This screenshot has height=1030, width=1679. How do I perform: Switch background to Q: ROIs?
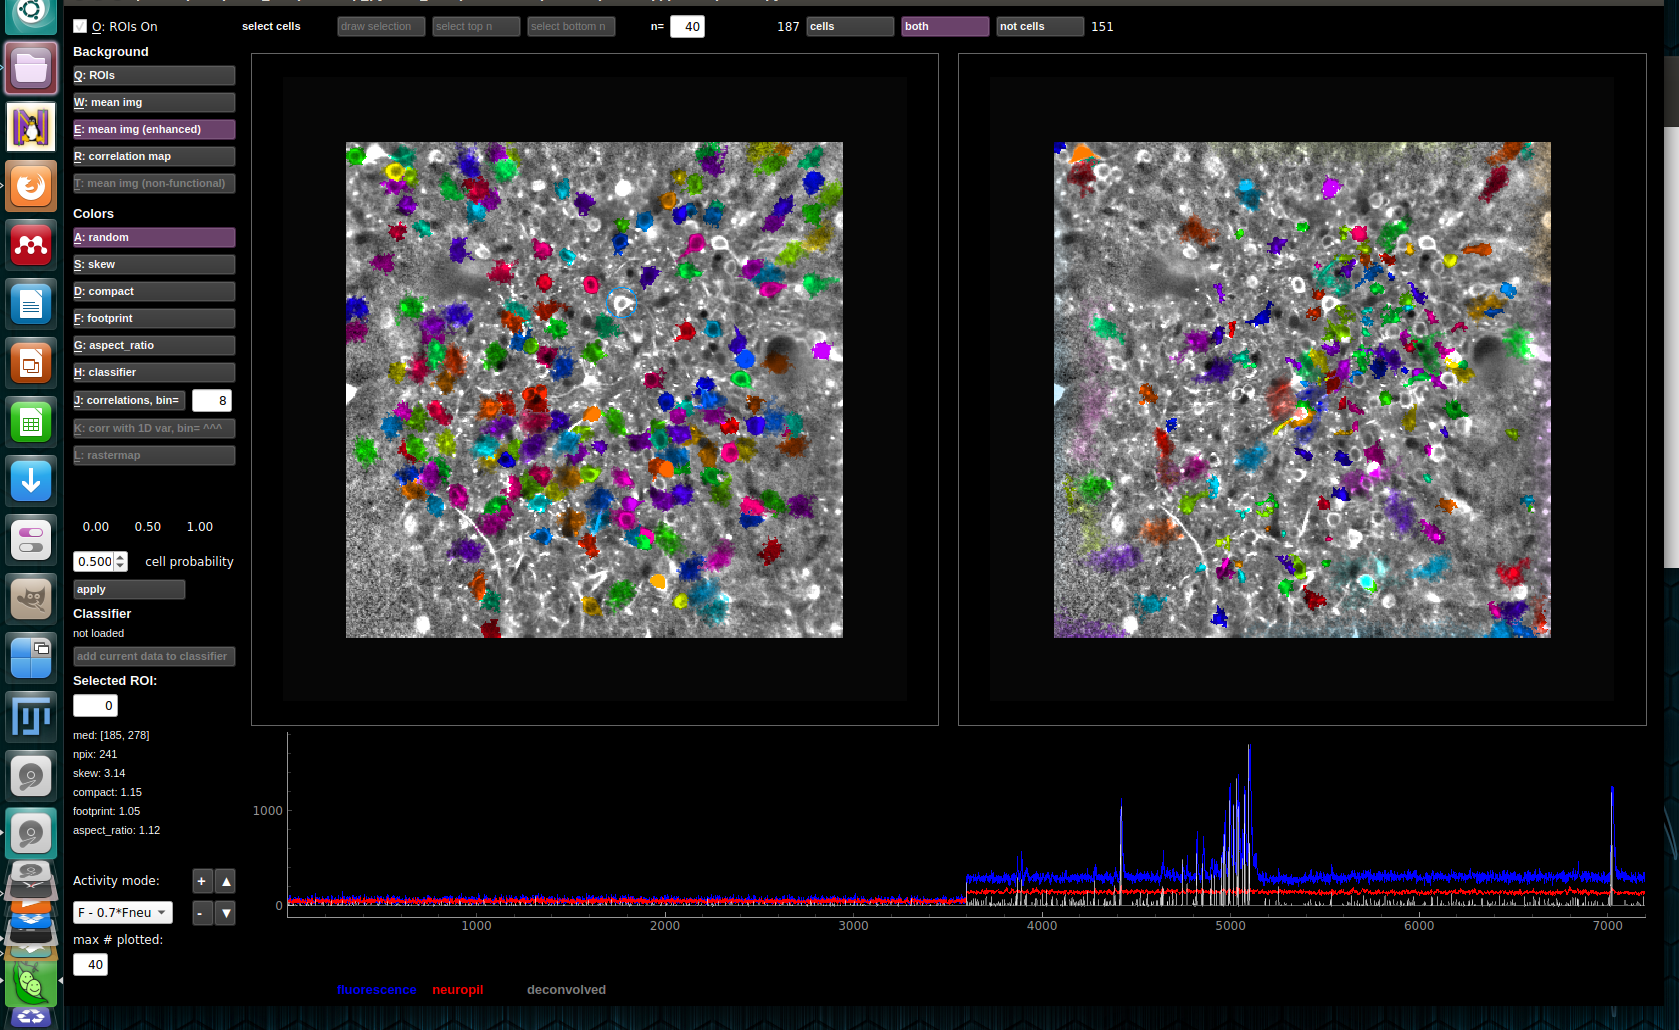(x=154, y=75)
